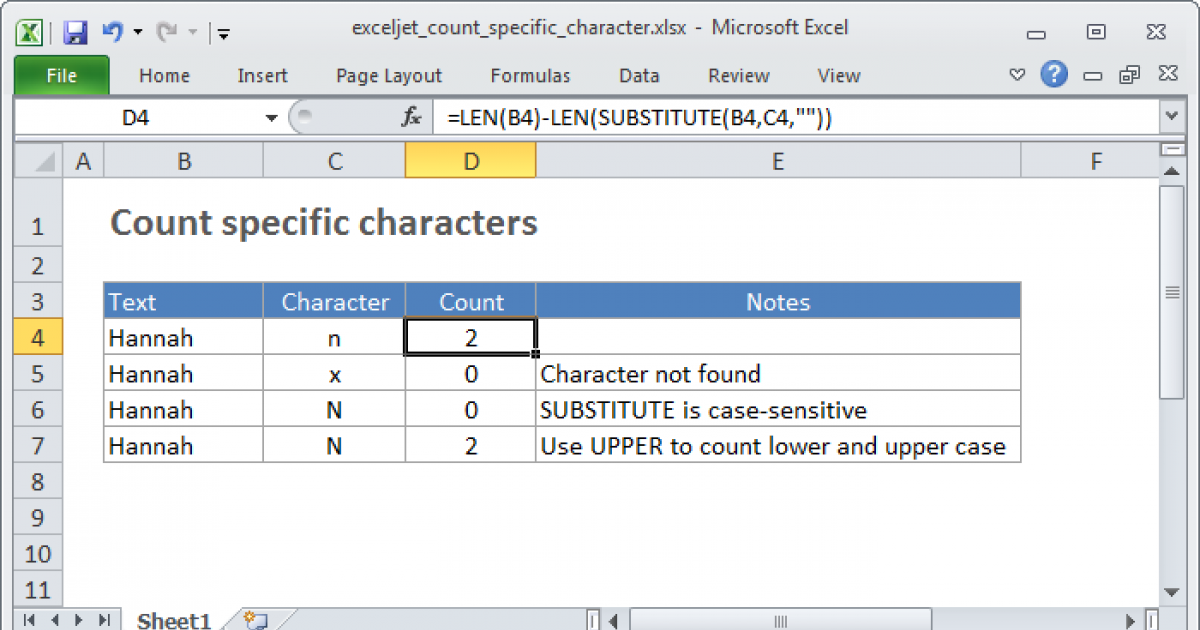This screenshot has height=630, width=1200.
Task: Open the Undo history dropdown arrow
Action: coord(136,32)
